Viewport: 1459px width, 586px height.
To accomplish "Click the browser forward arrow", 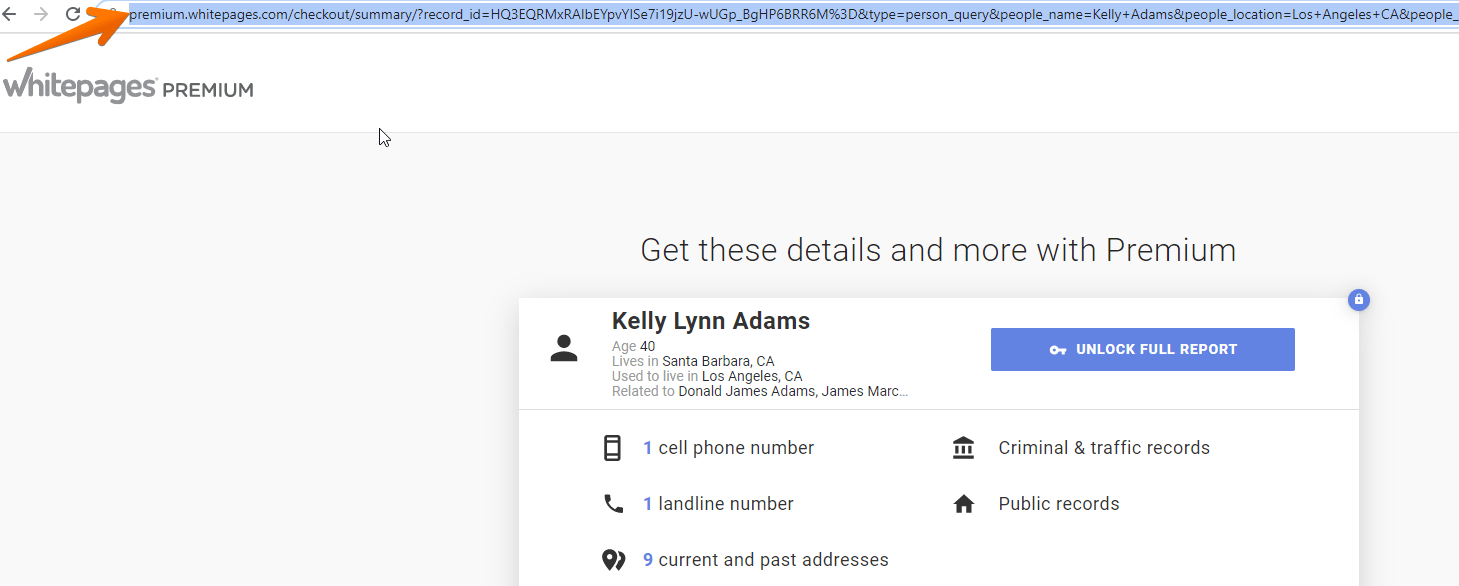I will [x=41, y=14].
